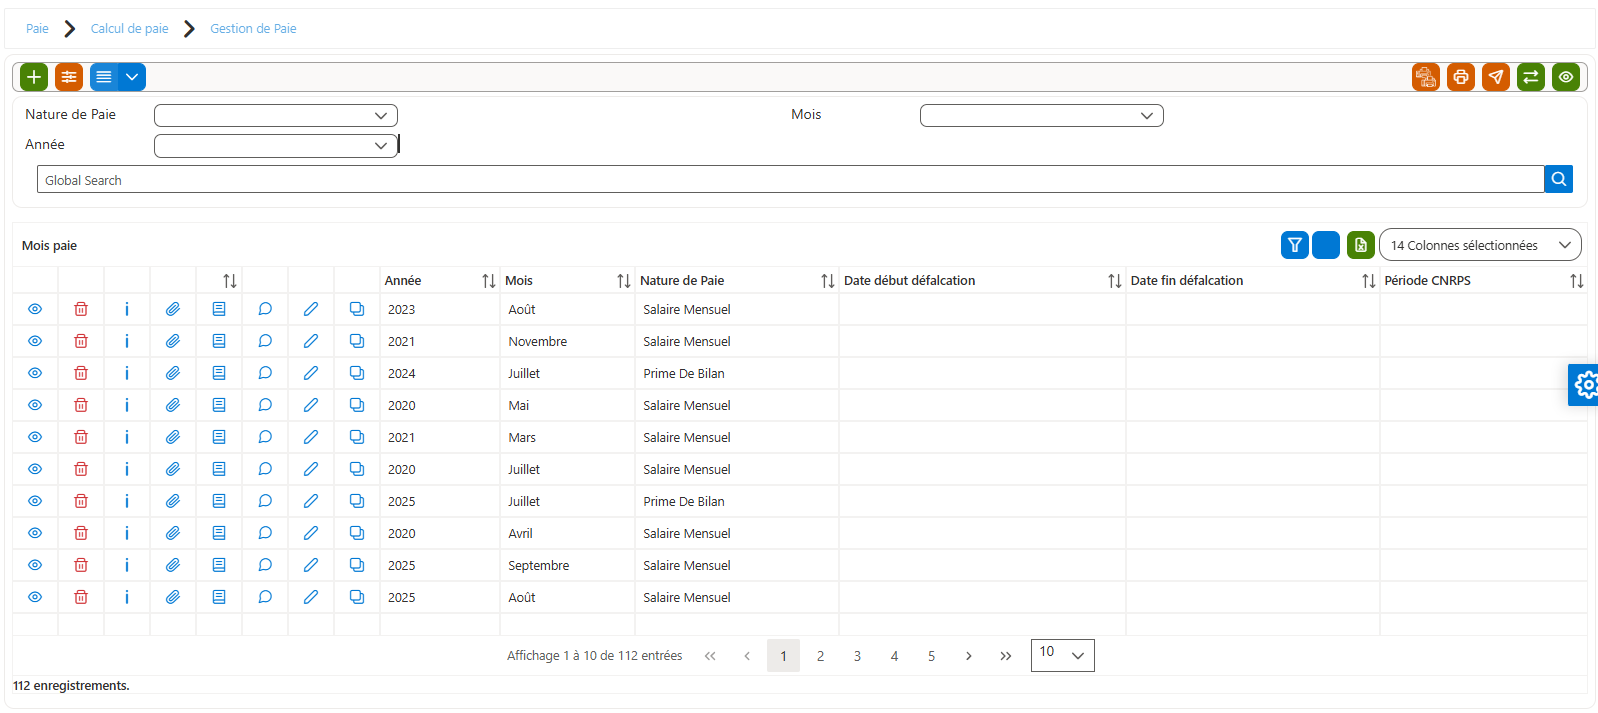
Task: Click the blank blue button beside filter
Action: pyautogui.click(x=1326, y=245)
